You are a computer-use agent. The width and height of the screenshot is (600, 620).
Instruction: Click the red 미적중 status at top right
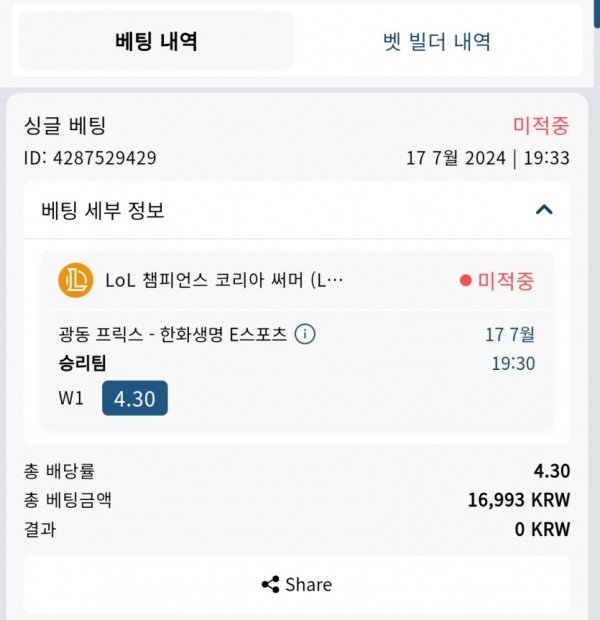[x=541, y=126]
